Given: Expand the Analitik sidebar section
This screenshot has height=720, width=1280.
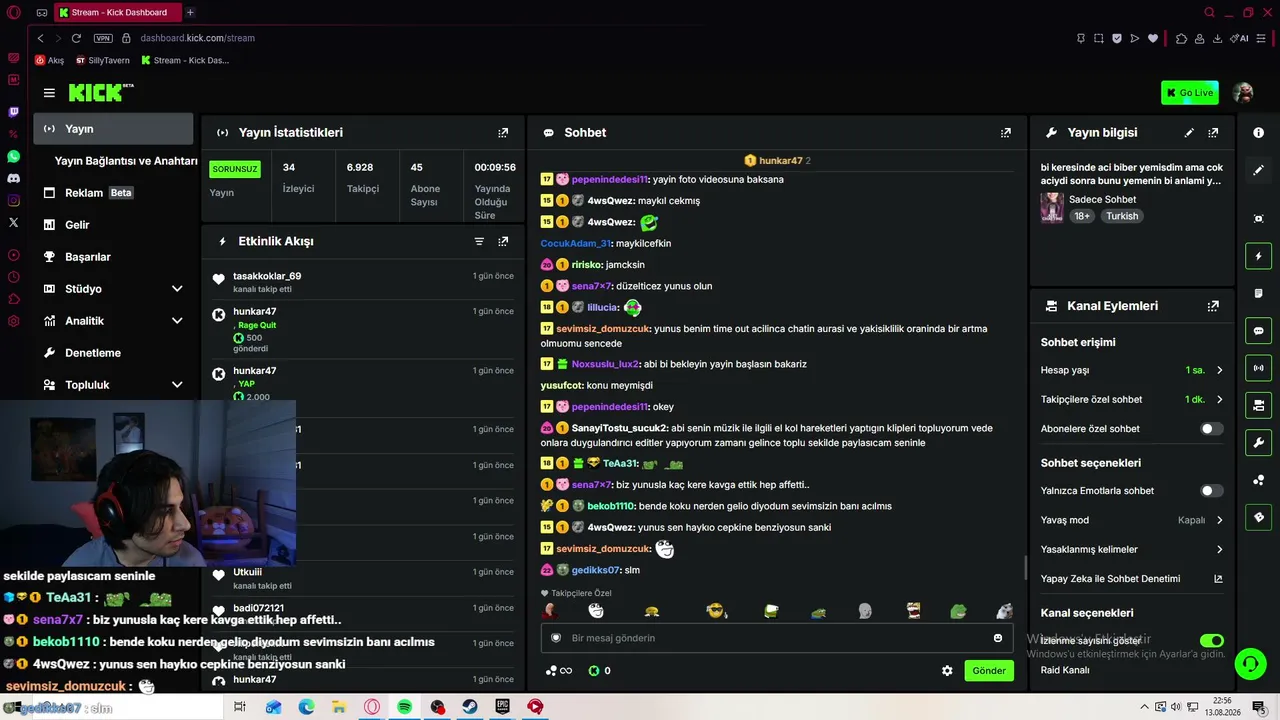Looking at the screenshot, I should tap(177, 321).
